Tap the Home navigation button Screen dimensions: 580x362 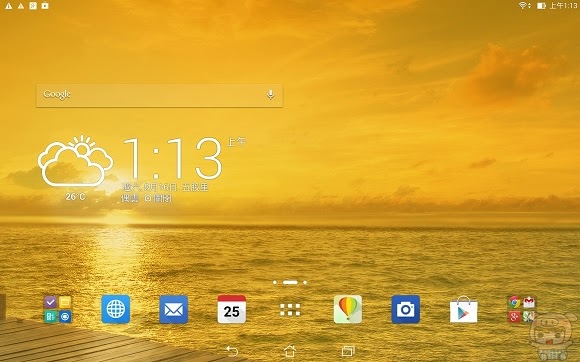[x=290, y=351]
